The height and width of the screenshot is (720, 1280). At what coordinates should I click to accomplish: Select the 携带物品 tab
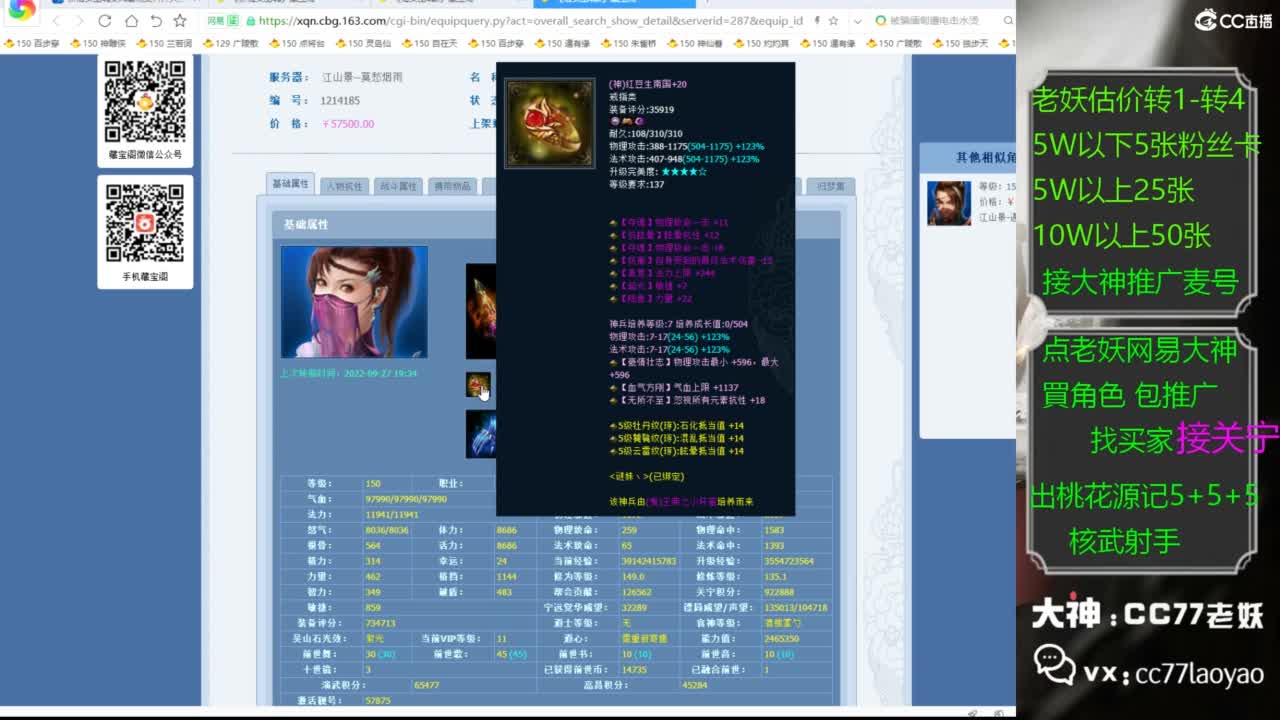pyautogui.click(x=450, y=186)
